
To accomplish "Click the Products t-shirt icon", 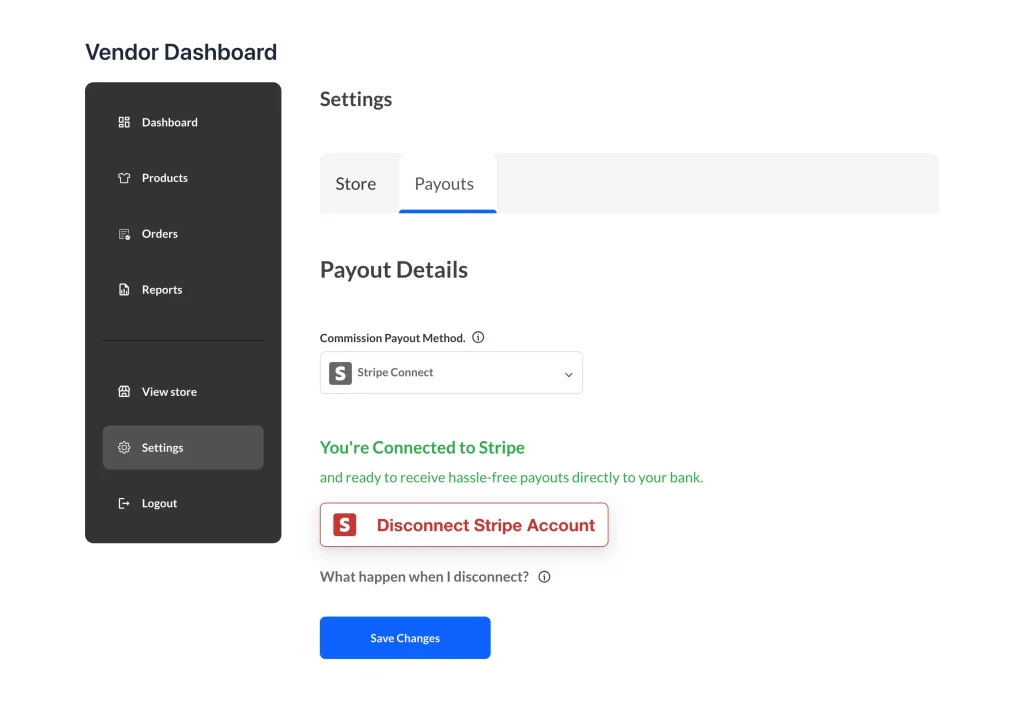I will tap(124, 178).
